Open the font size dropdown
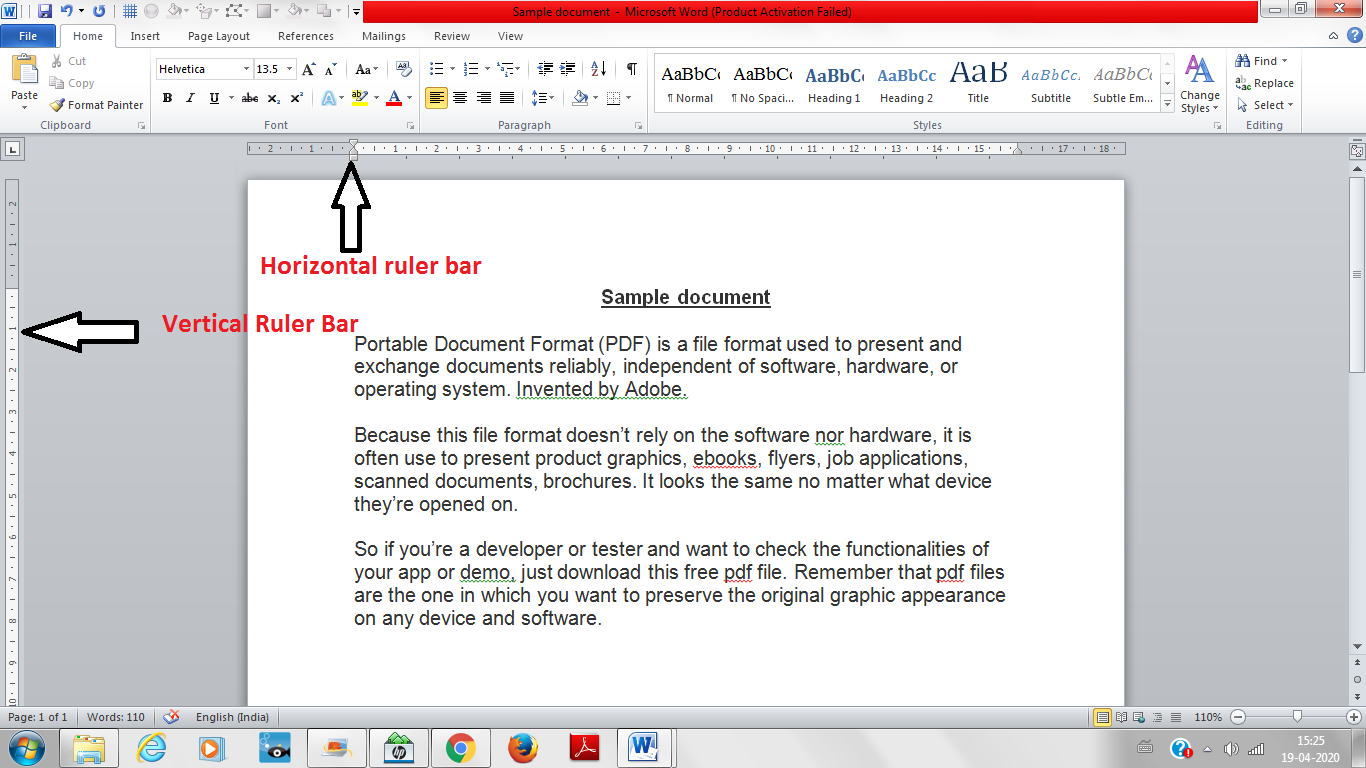The image size is (1366, 768). (290, 68)
